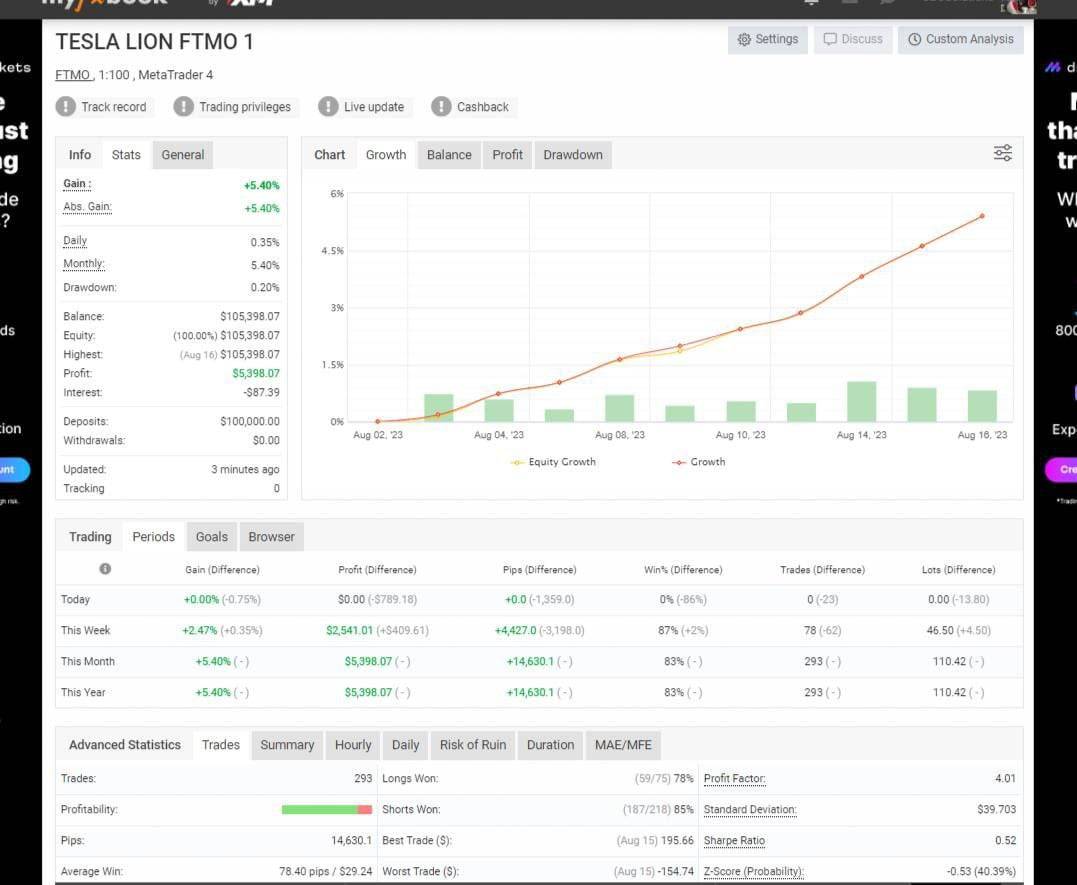
Task: Follow the FTMO broker link
Action: (x=73, y=75)
